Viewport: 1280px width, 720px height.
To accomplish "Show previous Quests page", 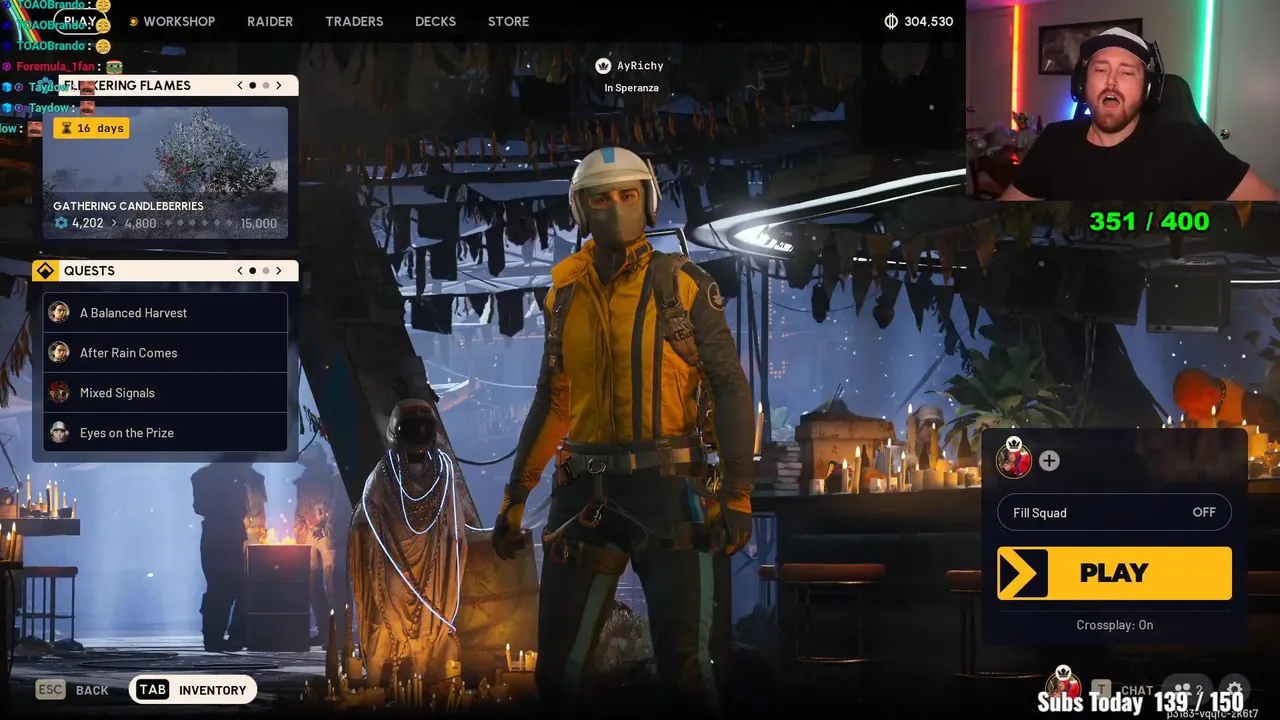I will coord(240,271).
